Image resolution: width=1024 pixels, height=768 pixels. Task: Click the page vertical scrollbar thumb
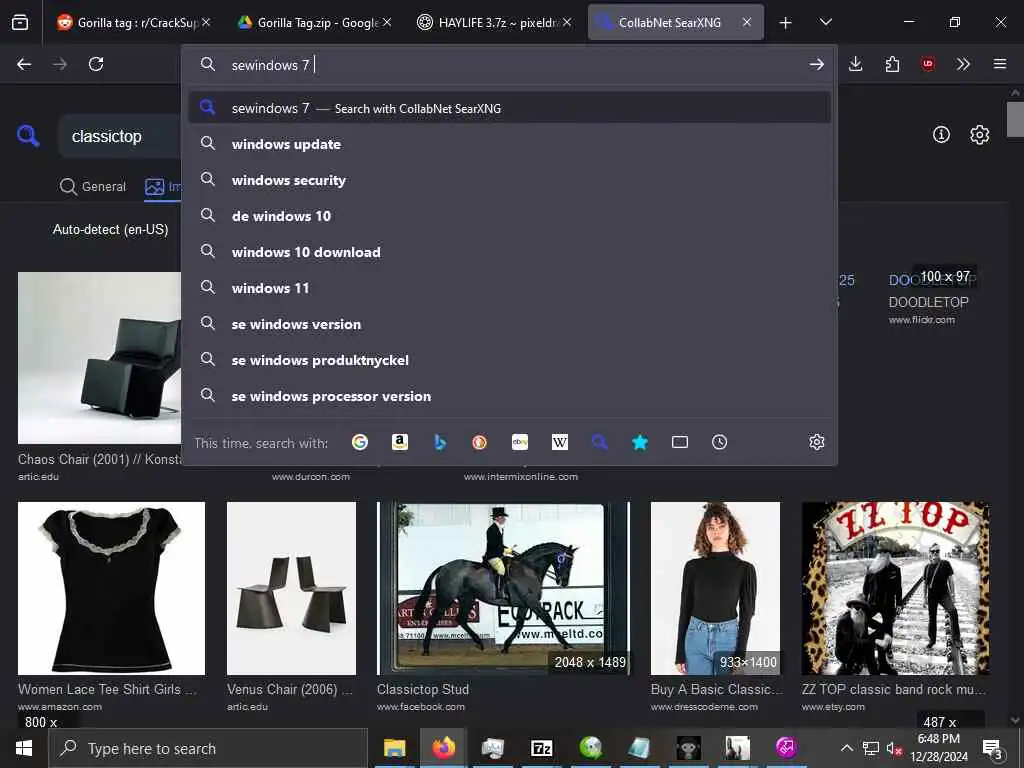tap(1015, 120)
